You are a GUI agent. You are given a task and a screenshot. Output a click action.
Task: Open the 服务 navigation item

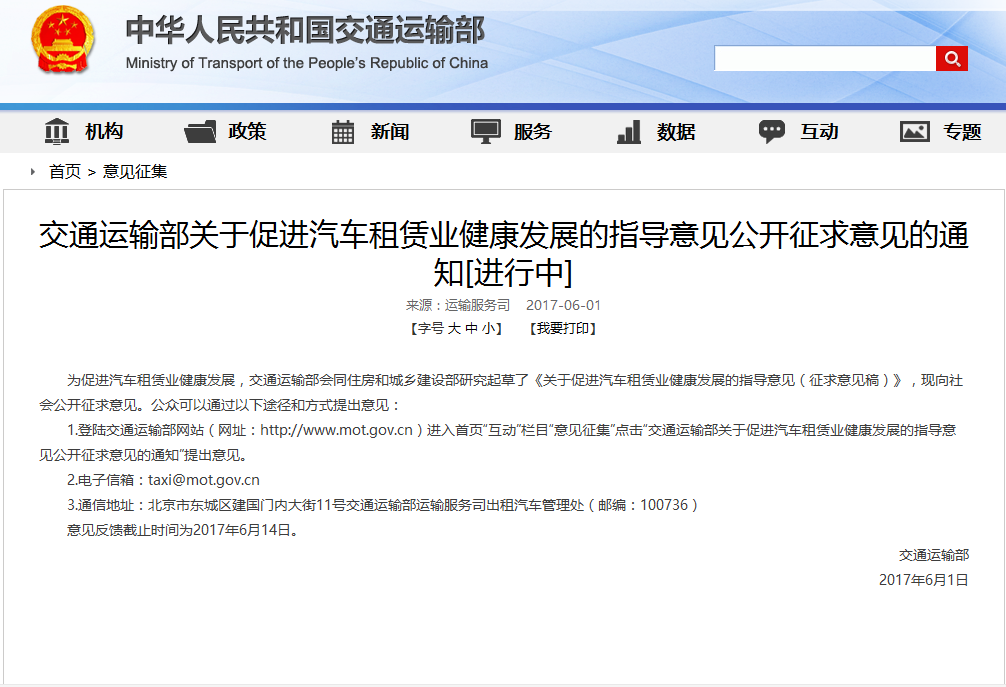(533, 131)
